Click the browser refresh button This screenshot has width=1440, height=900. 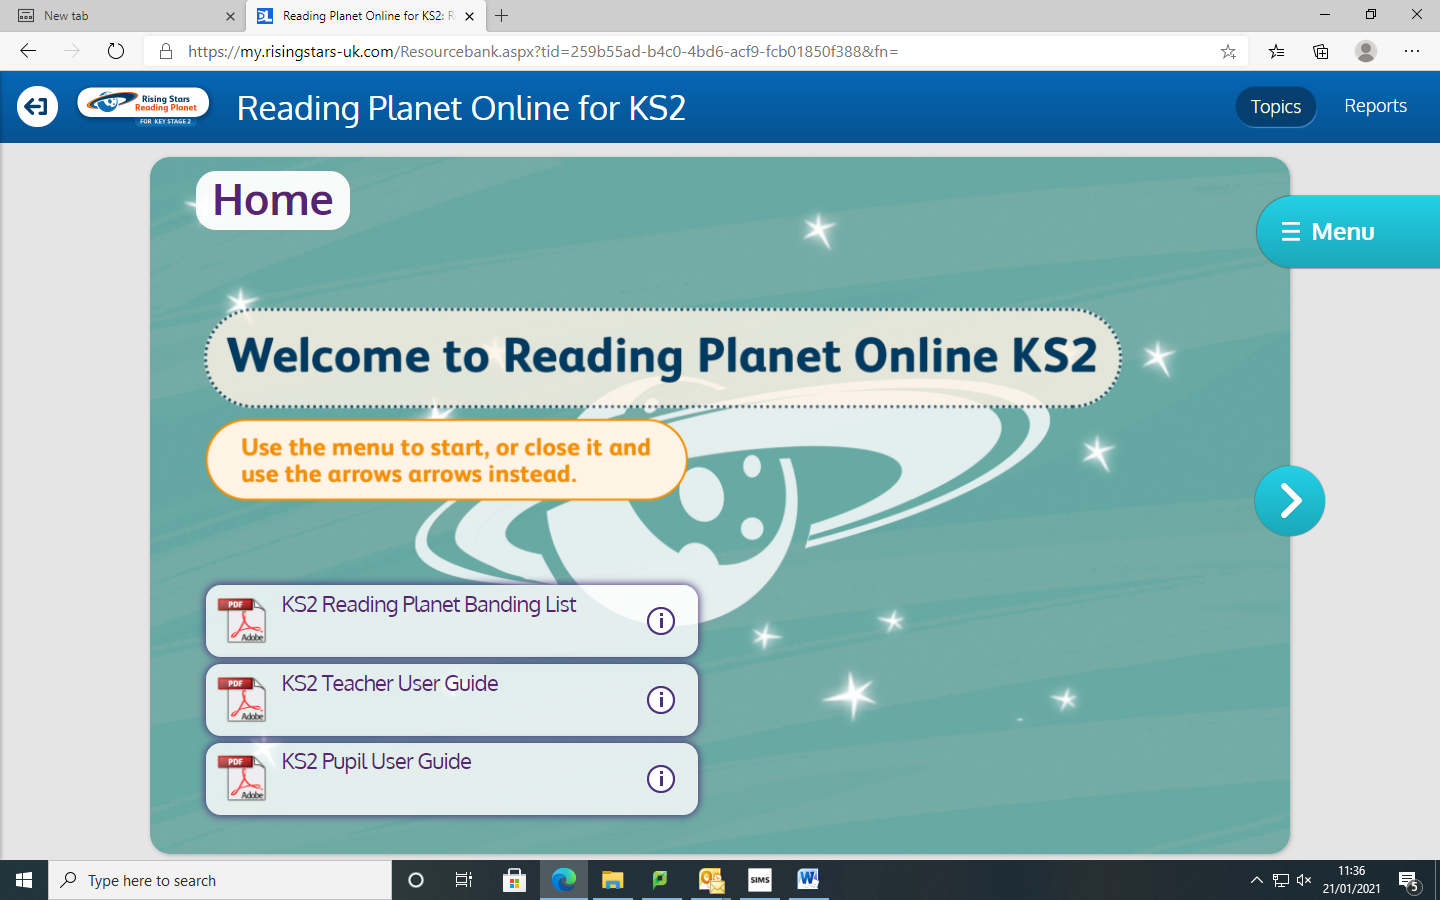(x=116, y=51)
